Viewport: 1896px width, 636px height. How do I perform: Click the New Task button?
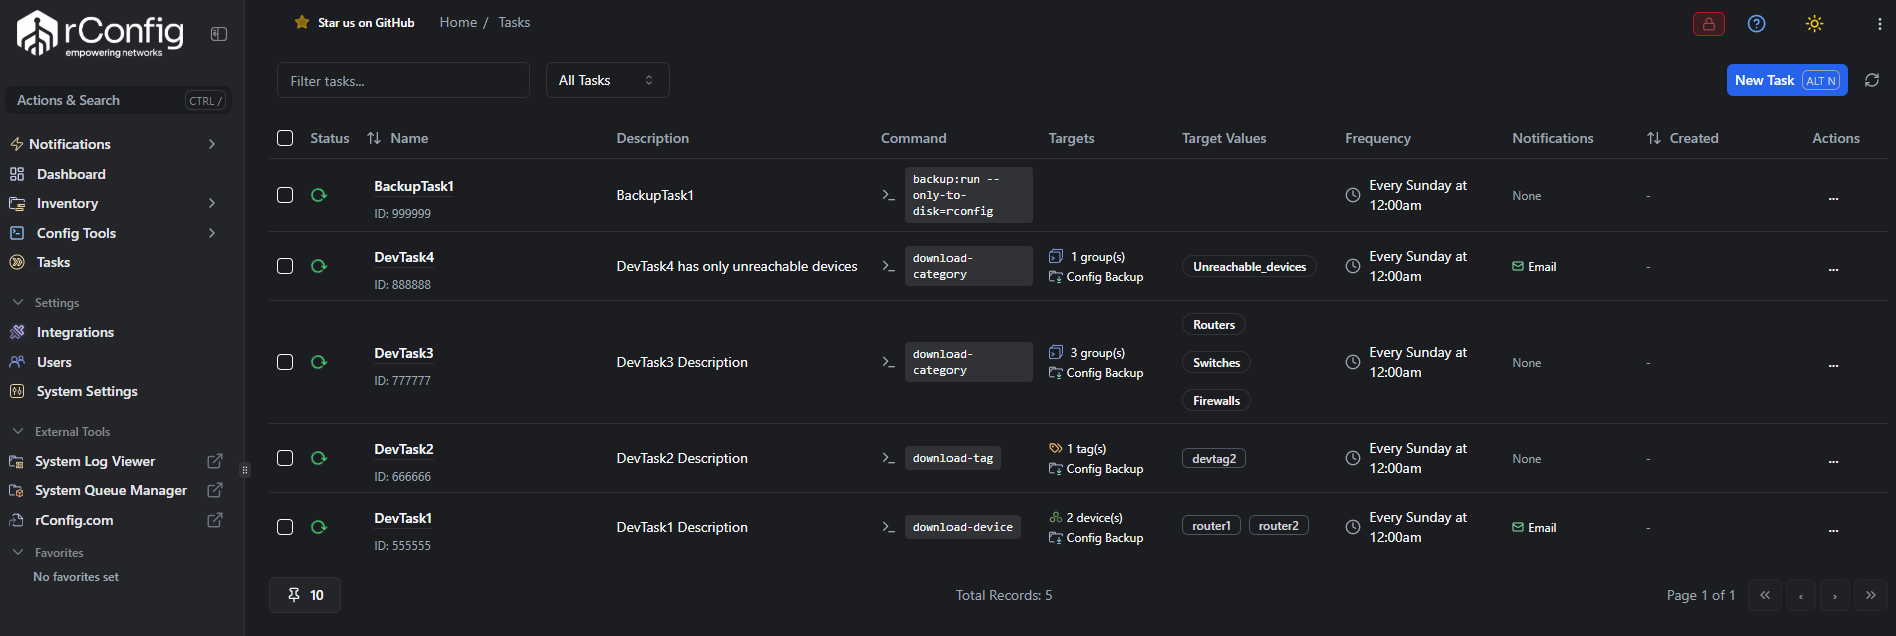(1787, 80)
